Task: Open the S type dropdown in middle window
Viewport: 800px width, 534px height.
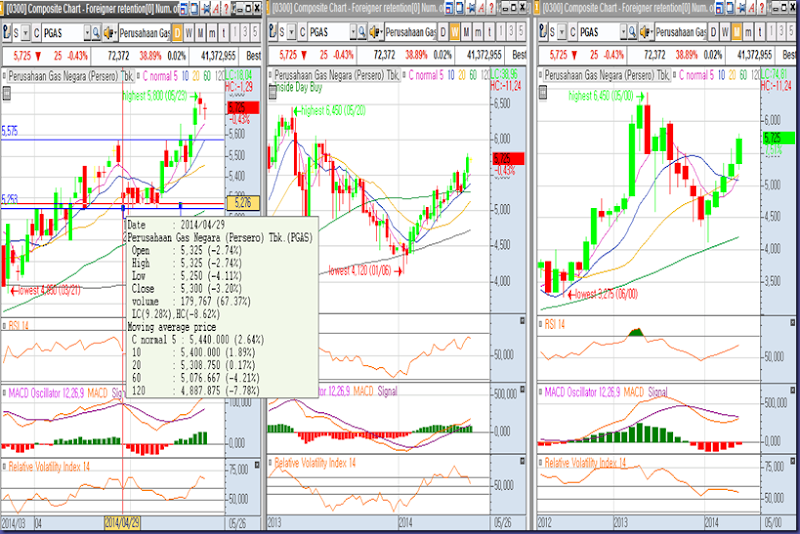Action: pyautogui.click(x=291, y=33)
